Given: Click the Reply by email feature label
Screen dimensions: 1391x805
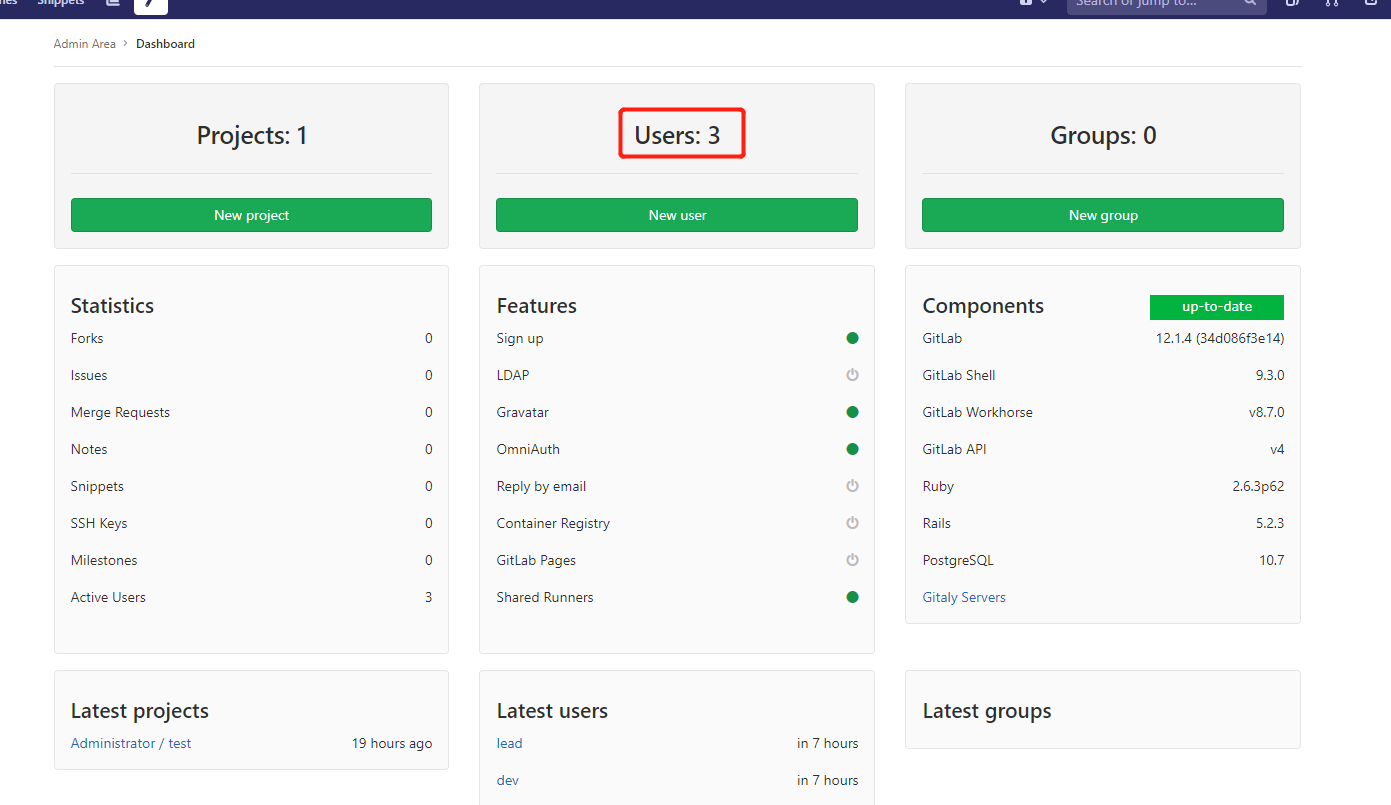Looking at the screenshot, I should coord(541,486).
